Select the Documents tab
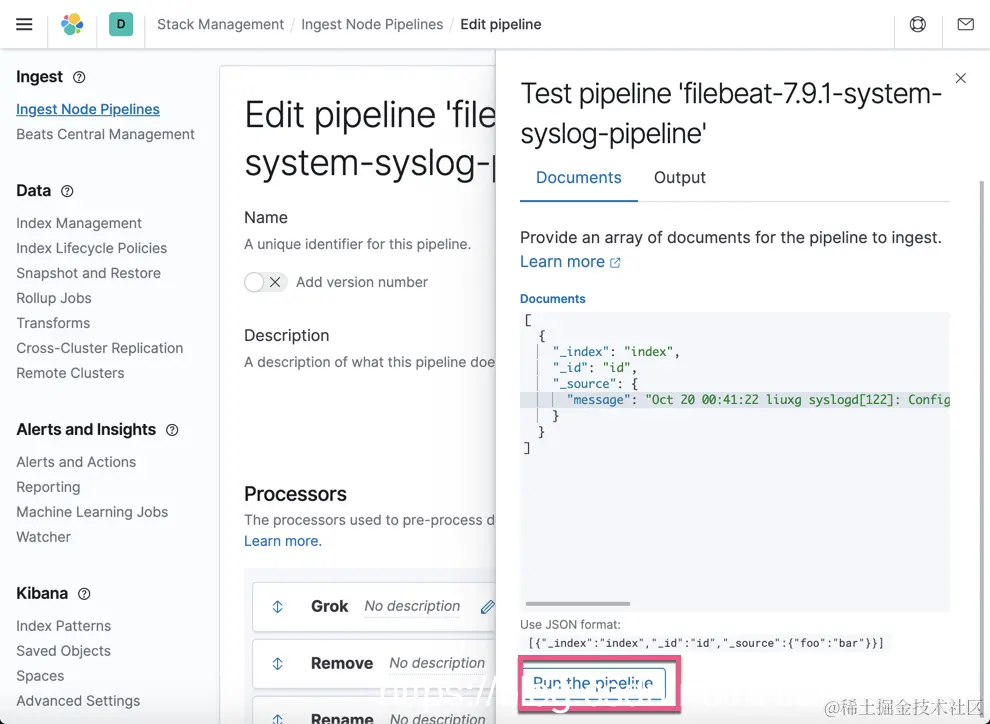Viewport: 990px width, 724px height. pyautogui.click(x=578, y=177)
